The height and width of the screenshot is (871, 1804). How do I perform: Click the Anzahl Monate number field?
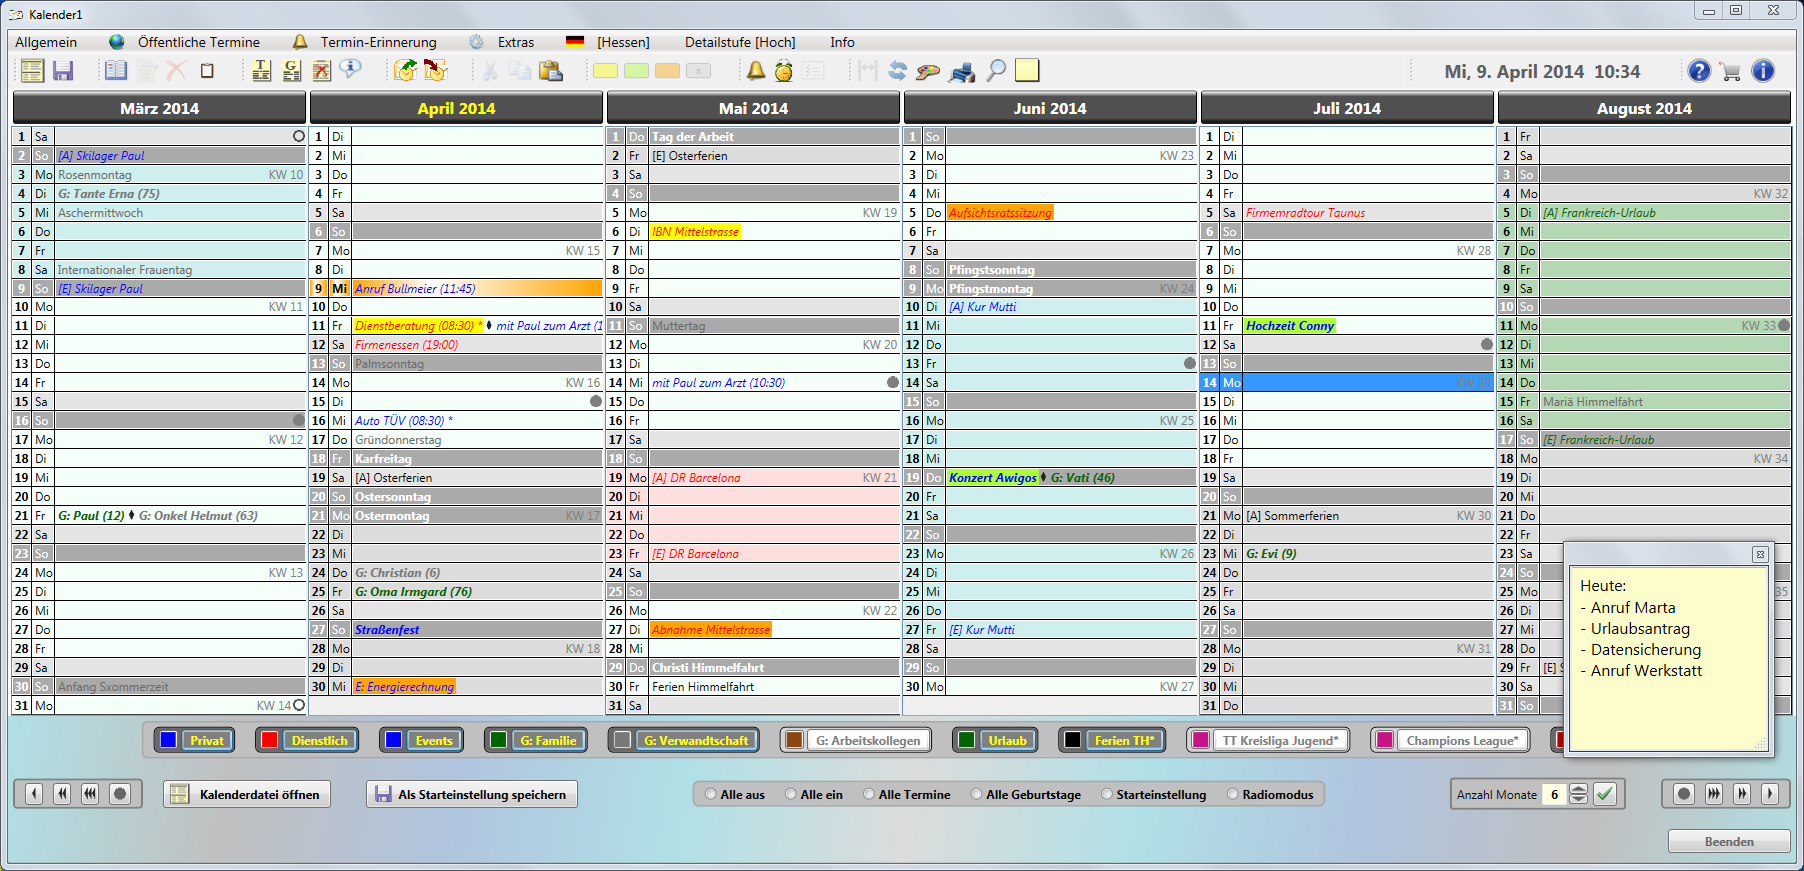tap(1555, 794)
